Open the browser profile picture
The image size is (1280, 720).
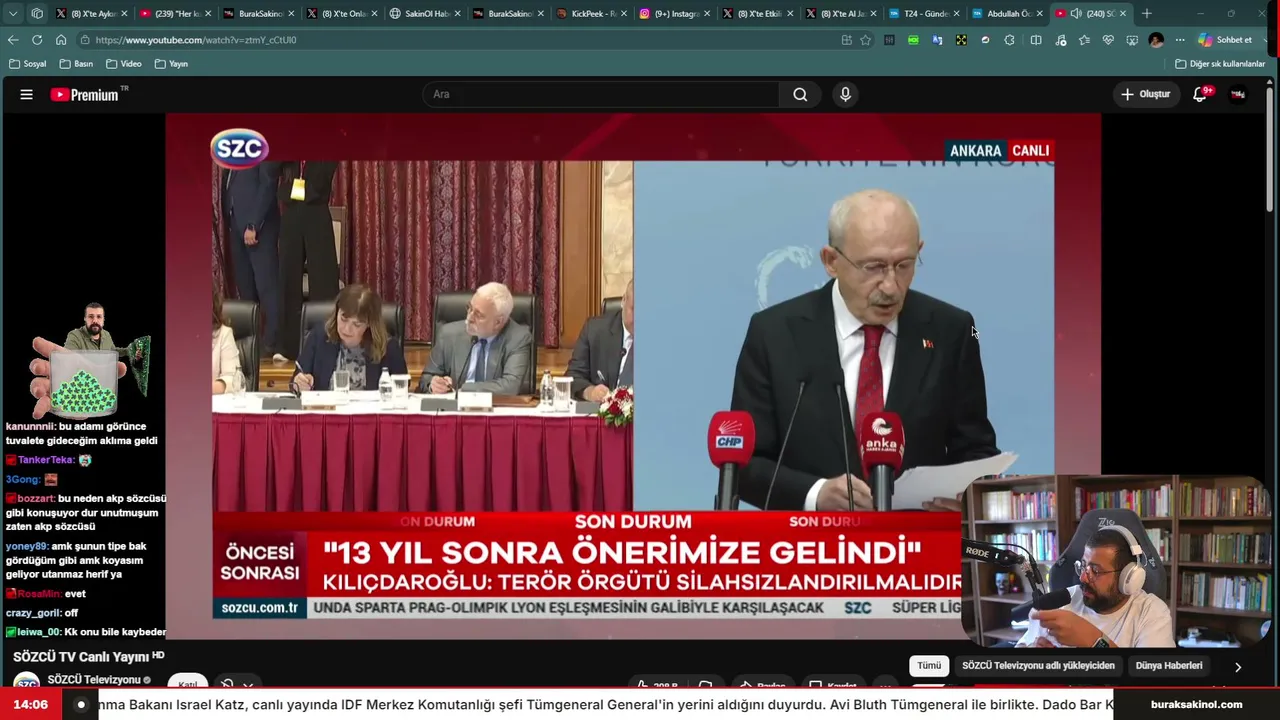click(1156, 40)
